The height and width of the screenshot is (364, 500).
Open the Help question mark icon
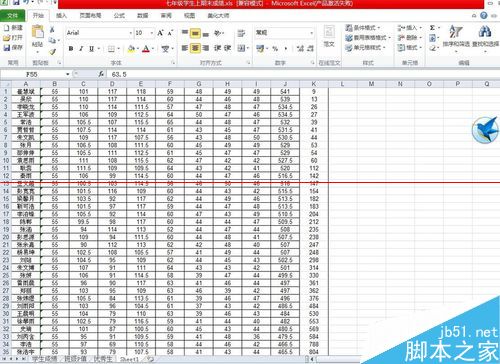pos(484,15)
